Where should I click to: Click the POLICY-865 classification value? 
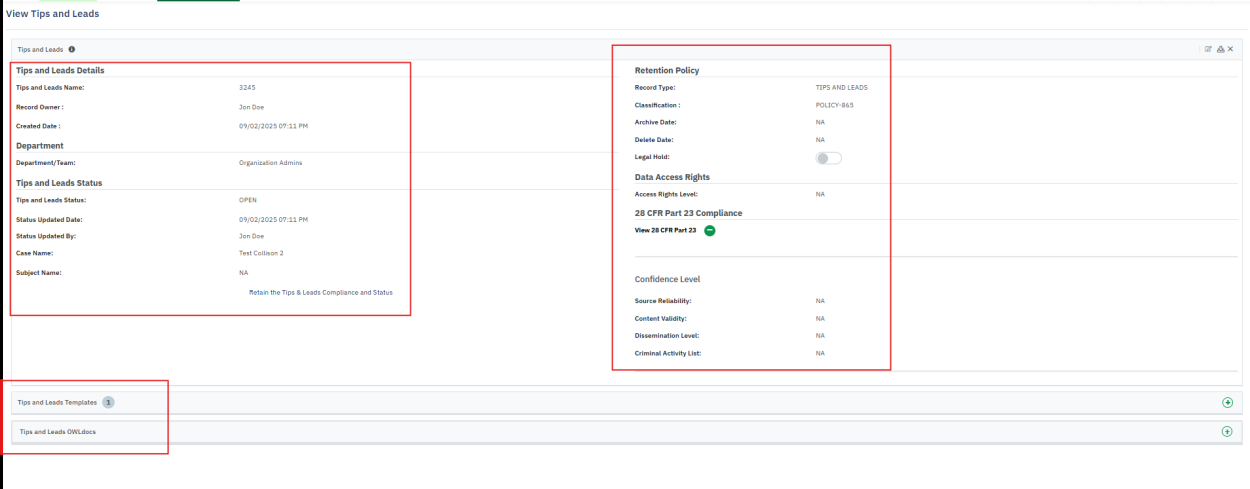click(834, 105)
